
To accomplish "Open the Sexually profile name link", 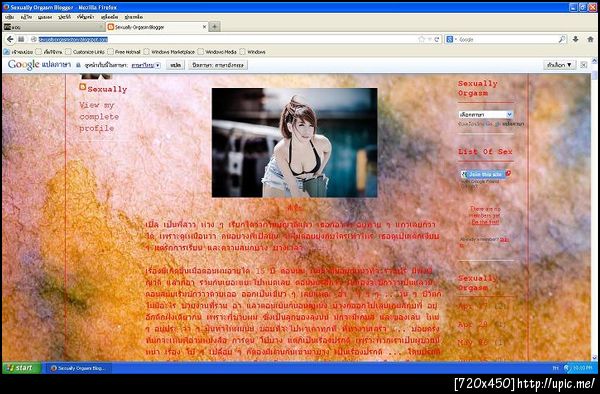I will [x=107, y=90].
